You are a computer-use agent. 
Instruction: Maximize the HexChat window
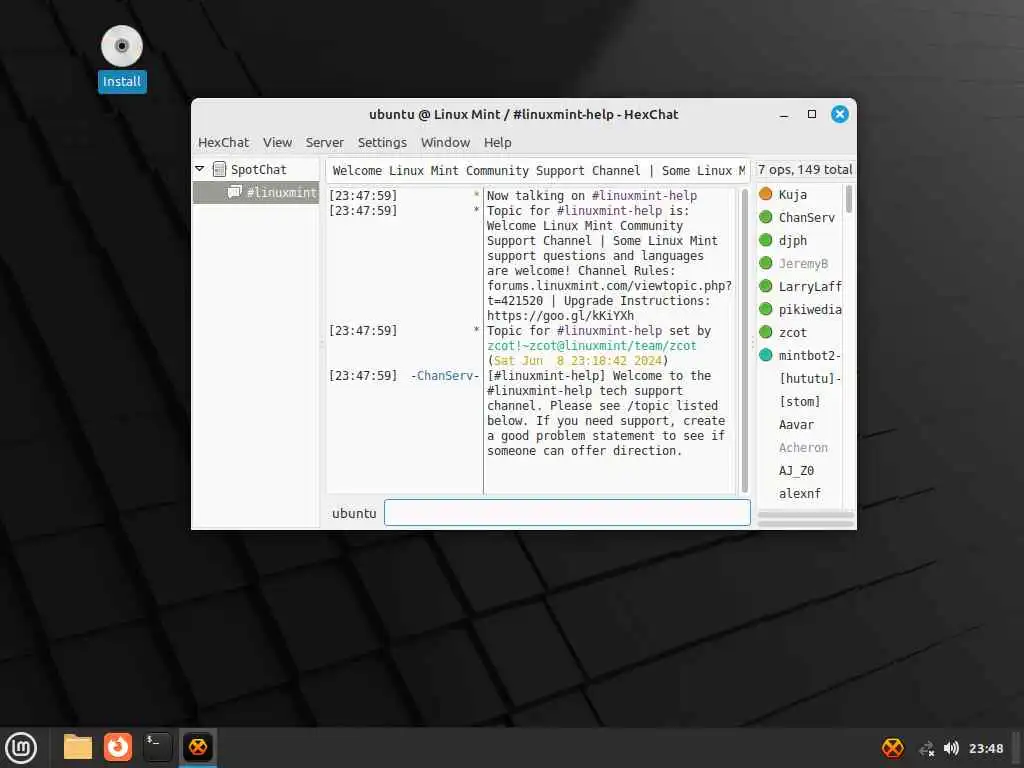pyautogui.click(x=812, y=114)
